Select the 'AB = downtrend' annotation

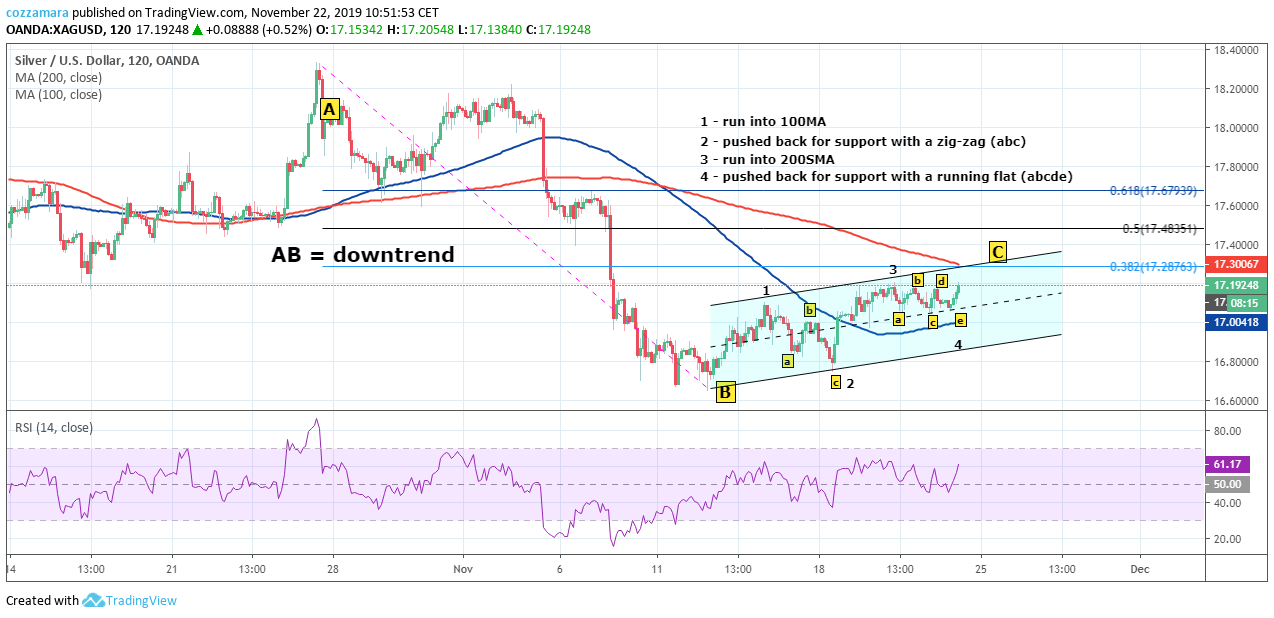point(363,255)
